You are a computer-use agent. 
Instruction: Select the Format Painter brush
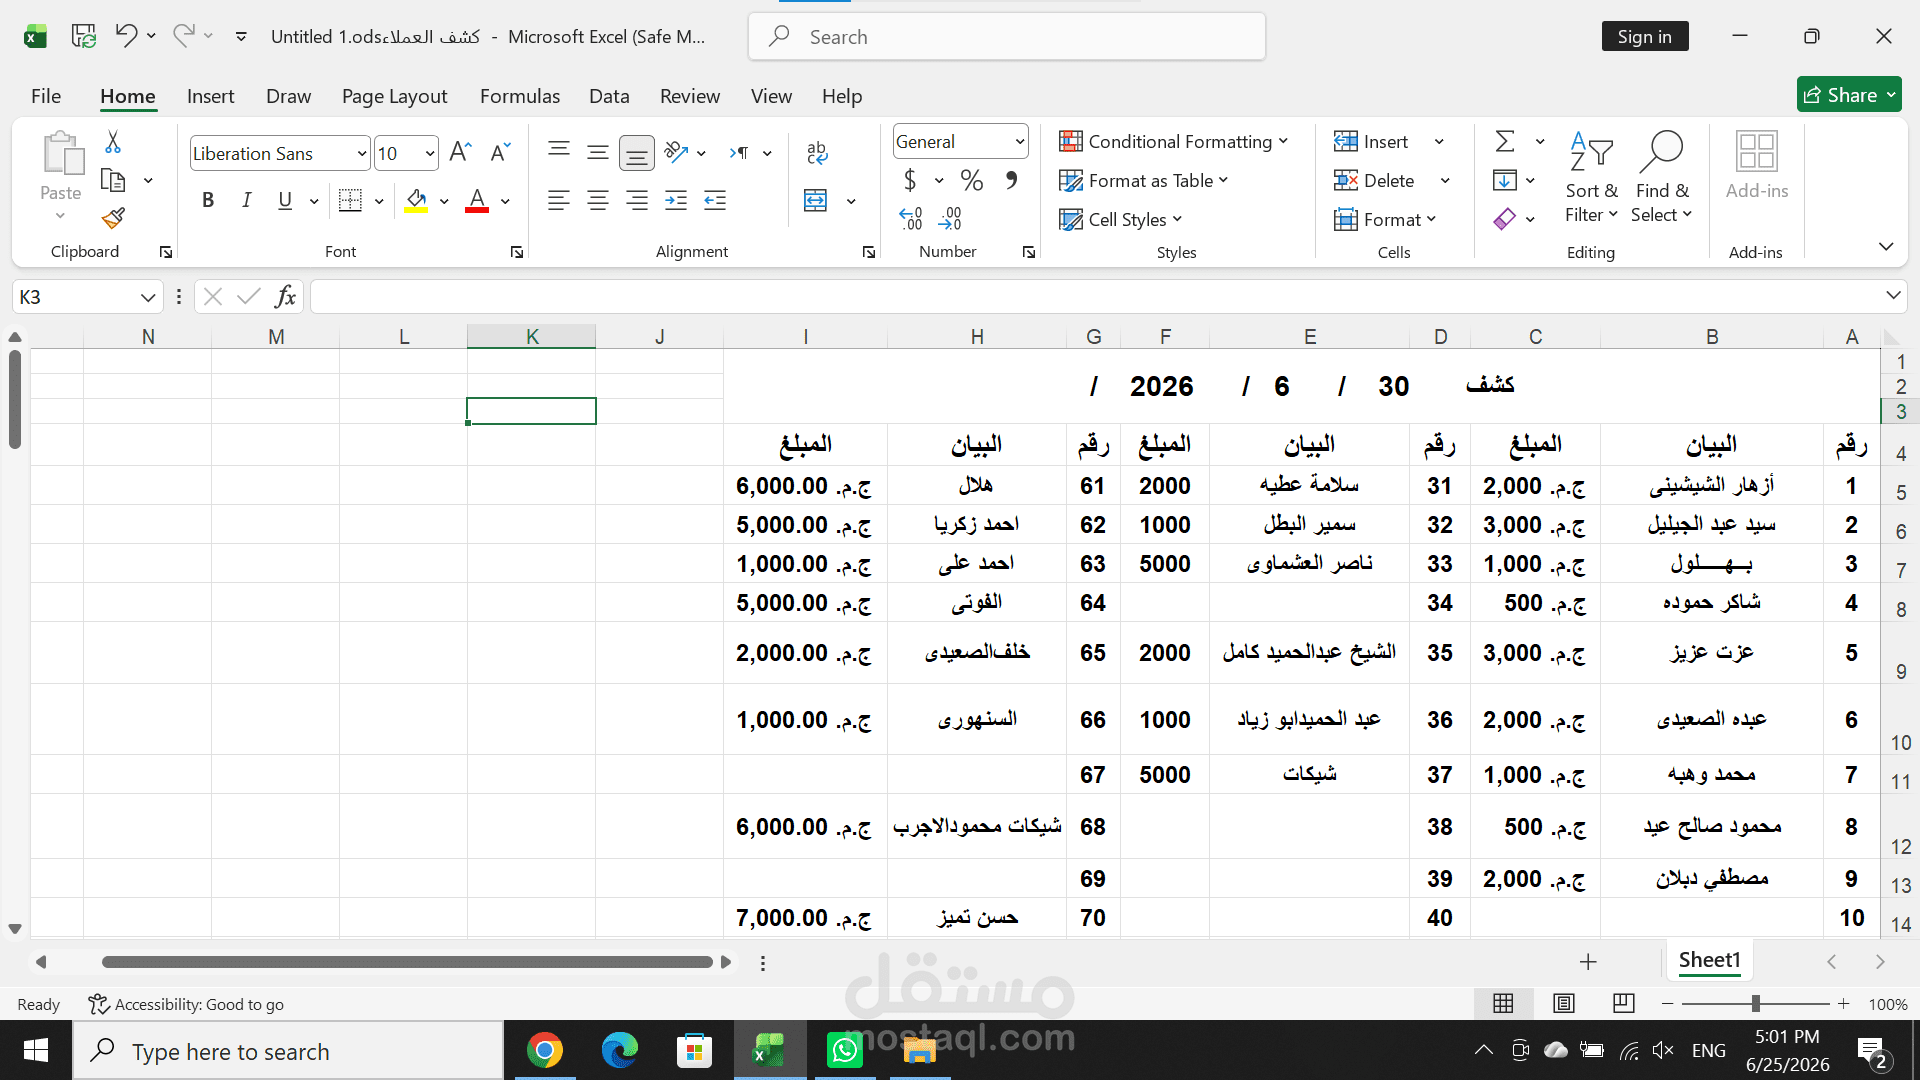pyautogui.click(x=113, y=218)
